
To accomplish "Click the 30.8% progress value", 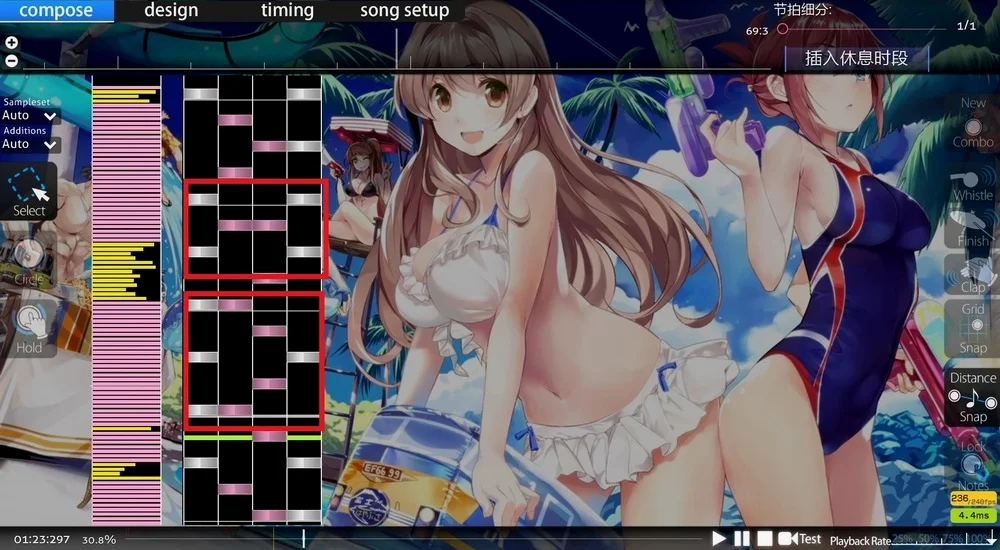I will (99, 540).
